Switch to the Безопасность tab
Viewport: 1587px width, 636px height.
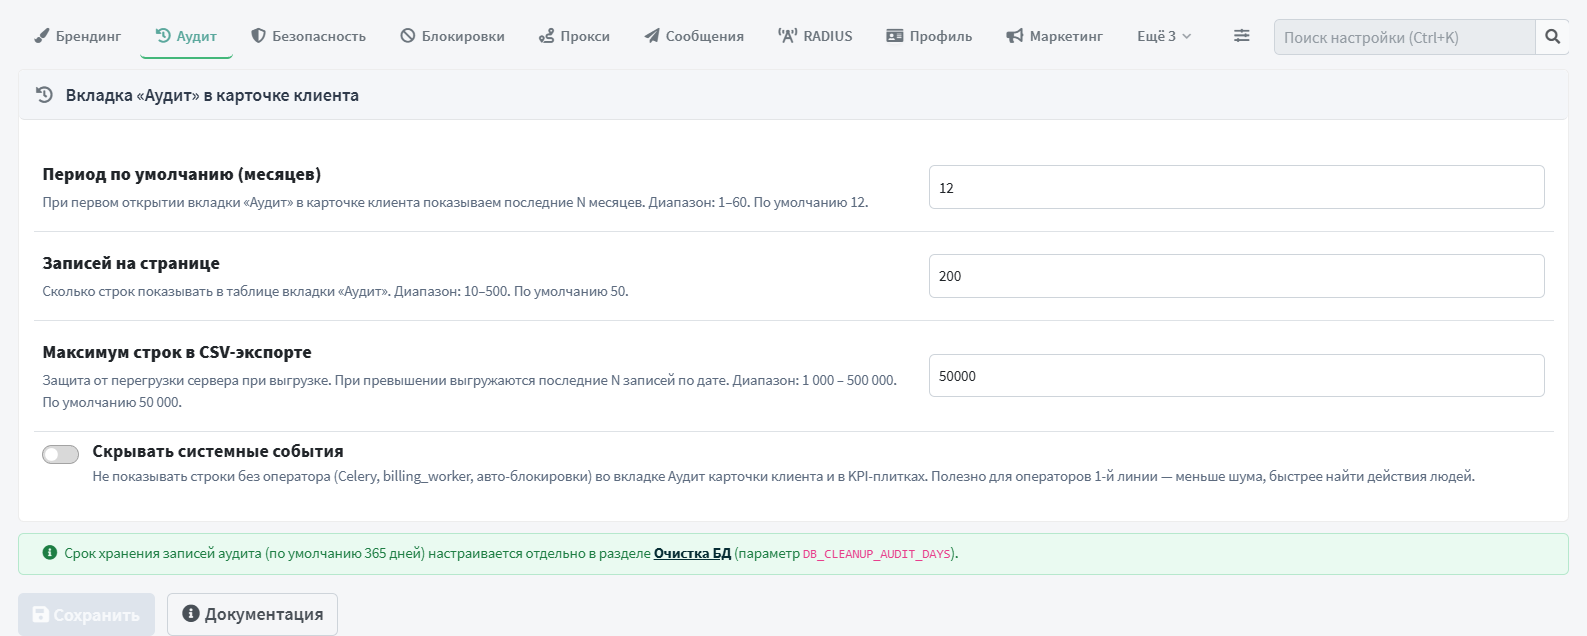click(309, 36)
